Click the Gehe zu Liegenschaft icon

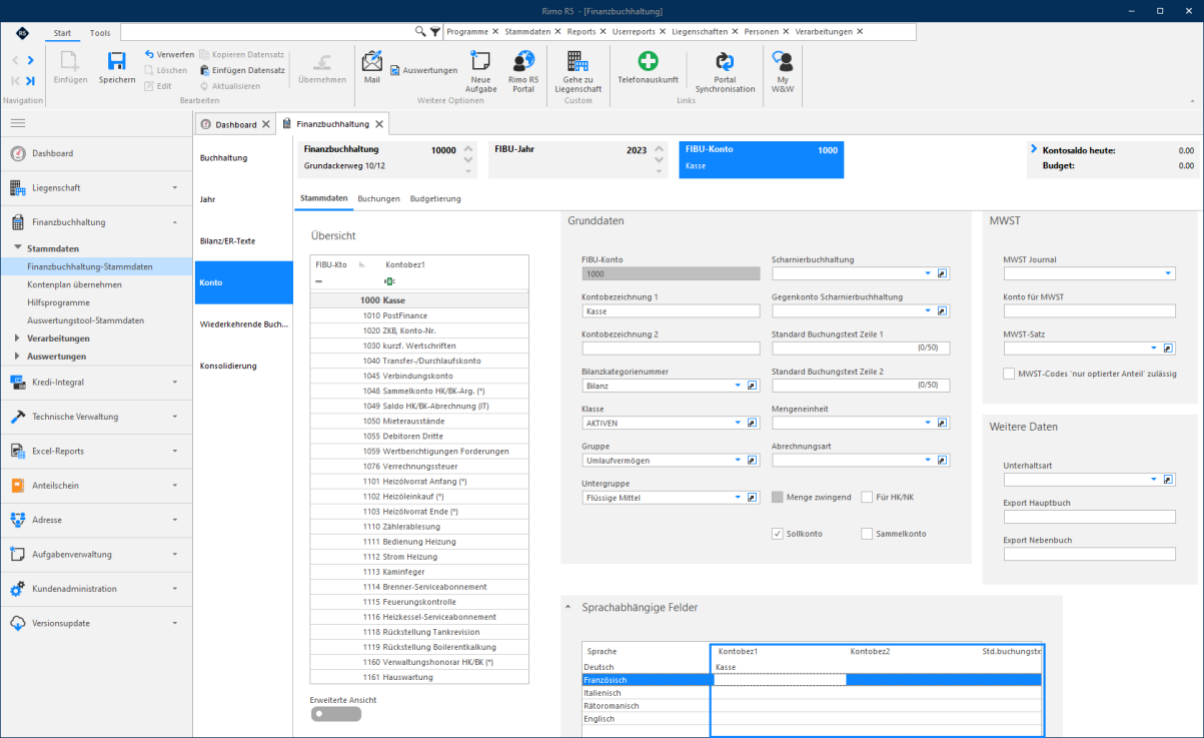coord(578,61)
